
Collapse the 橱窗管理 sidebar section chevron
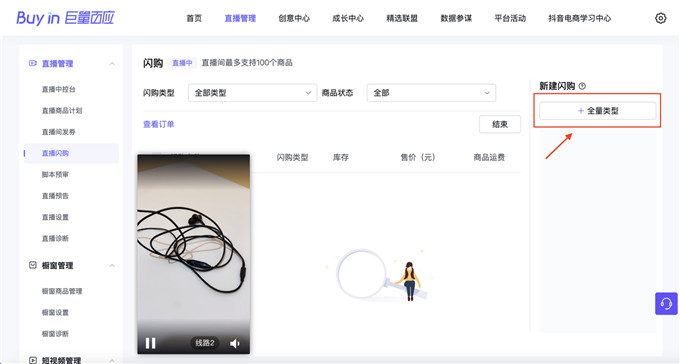(112, 266)
